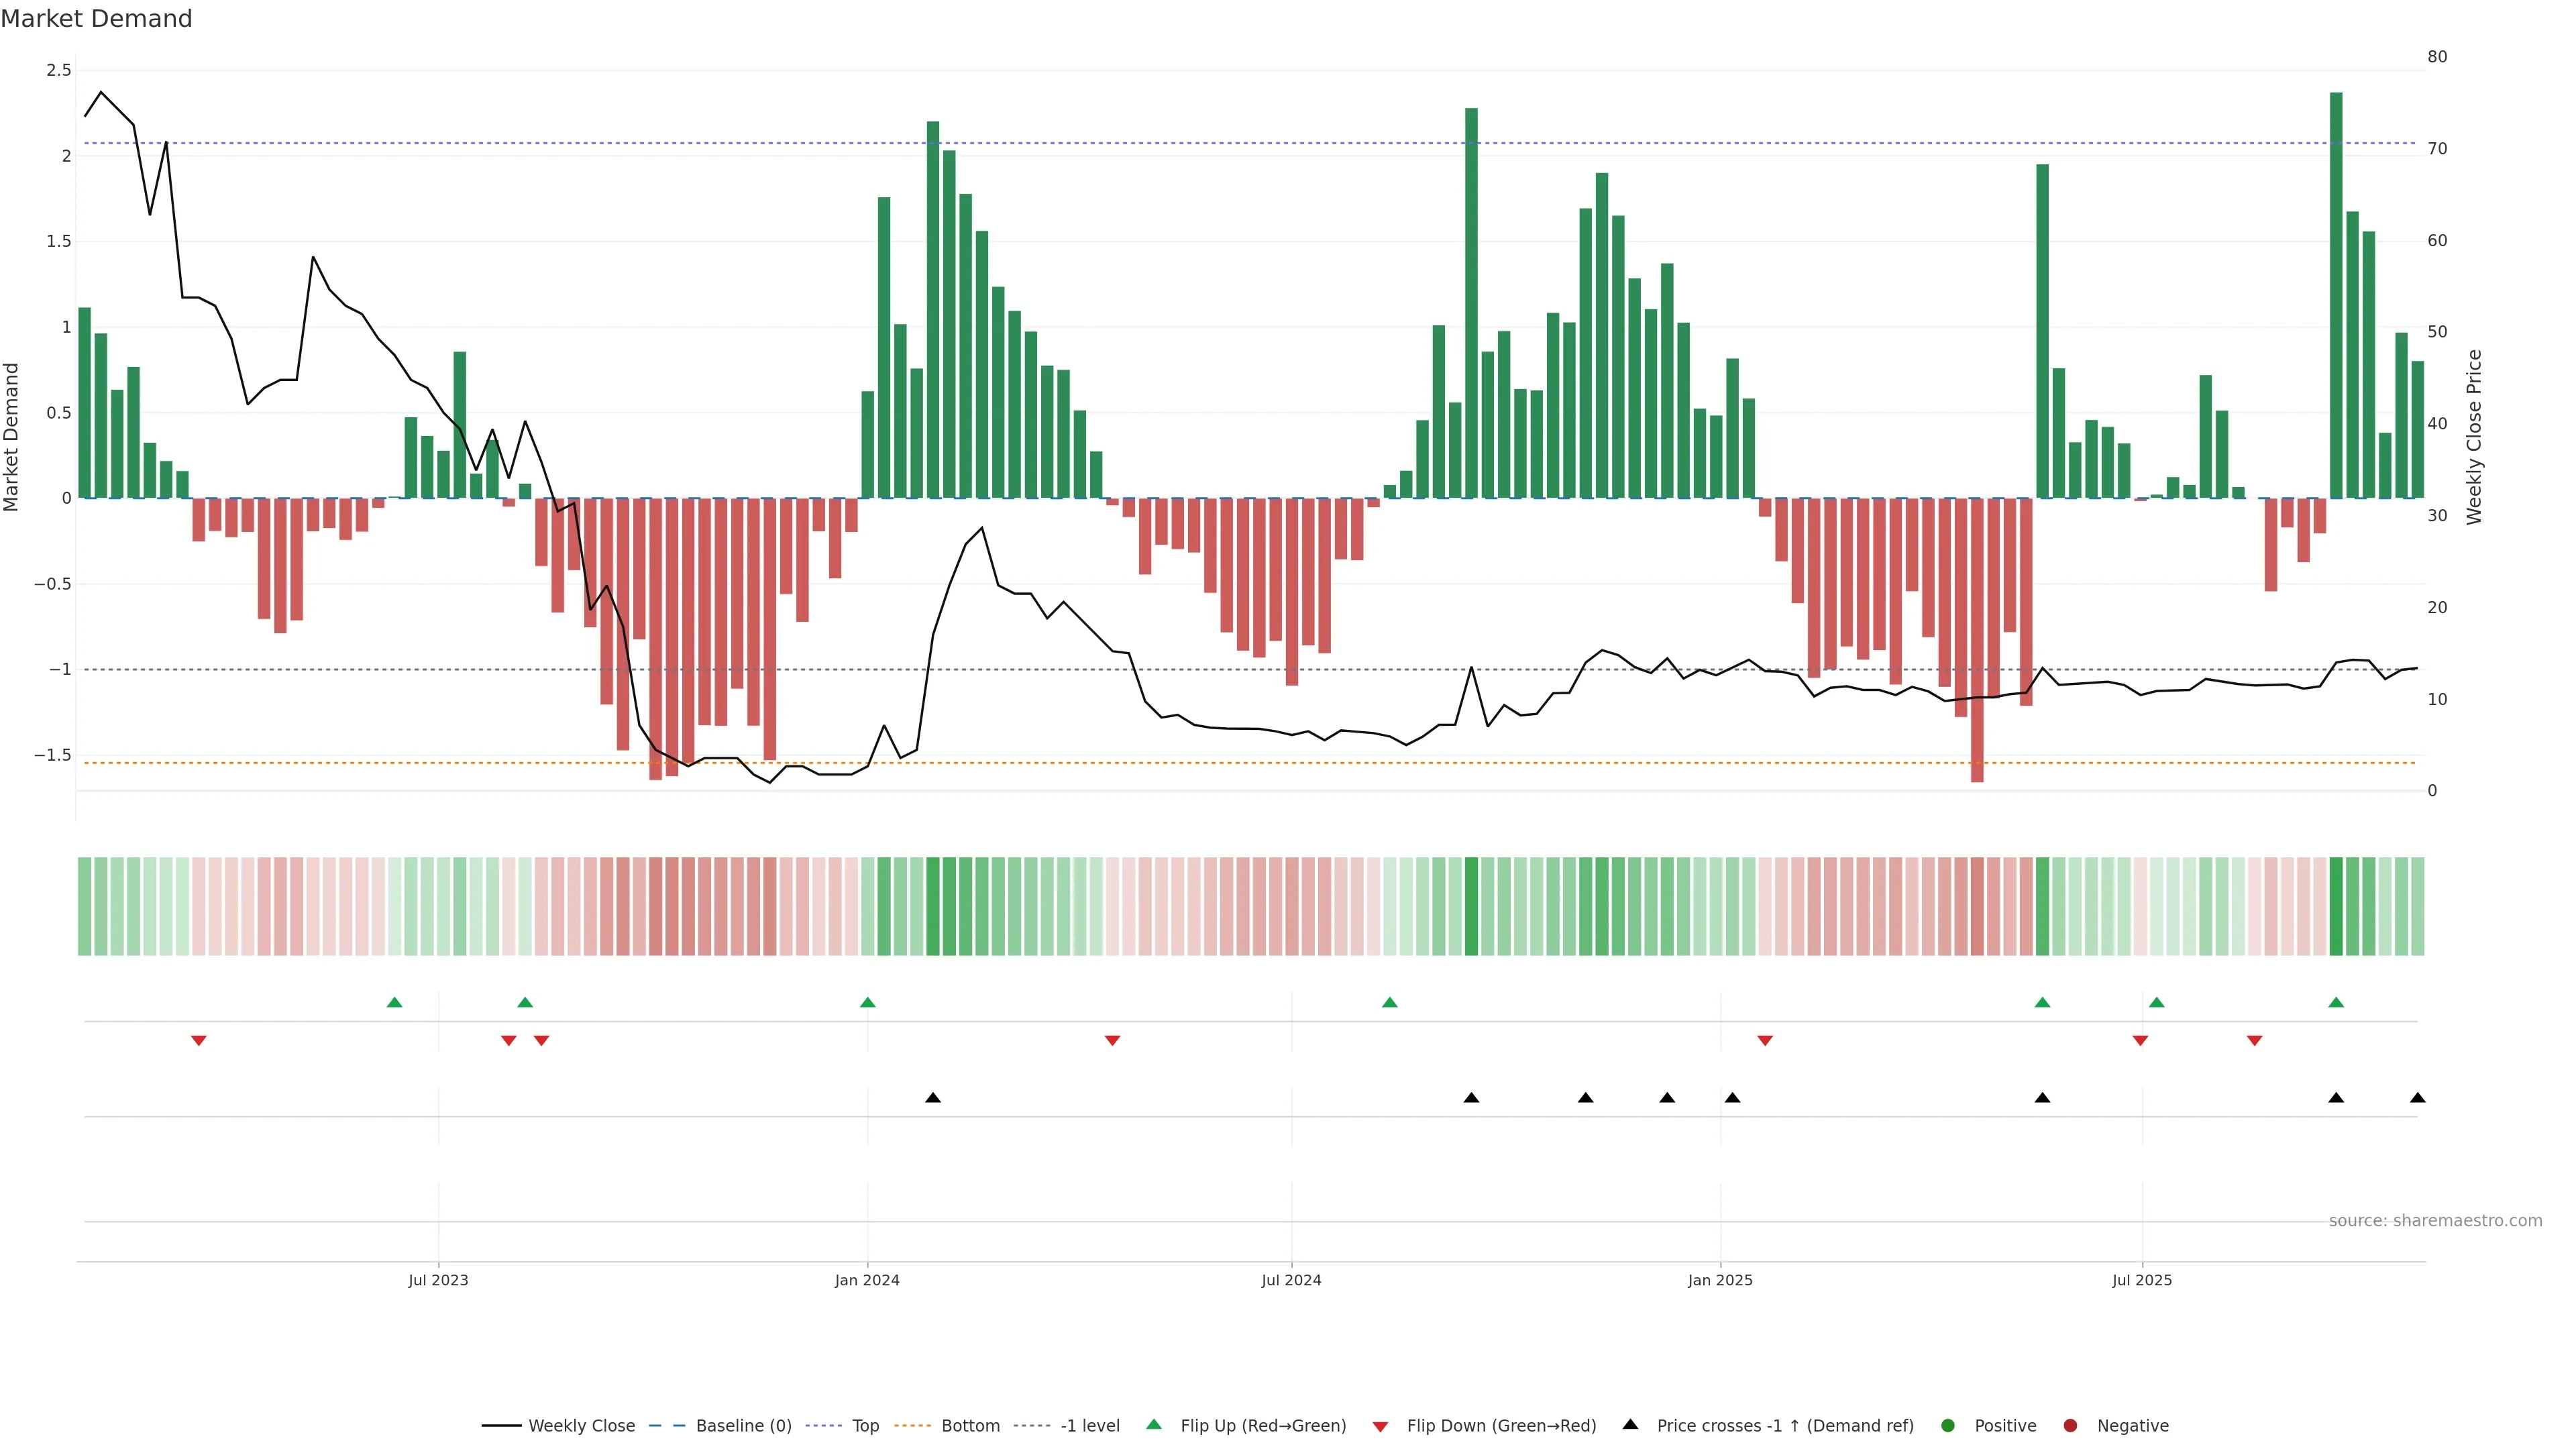Click first red flip-down marker on the left

click(199, 1041)
